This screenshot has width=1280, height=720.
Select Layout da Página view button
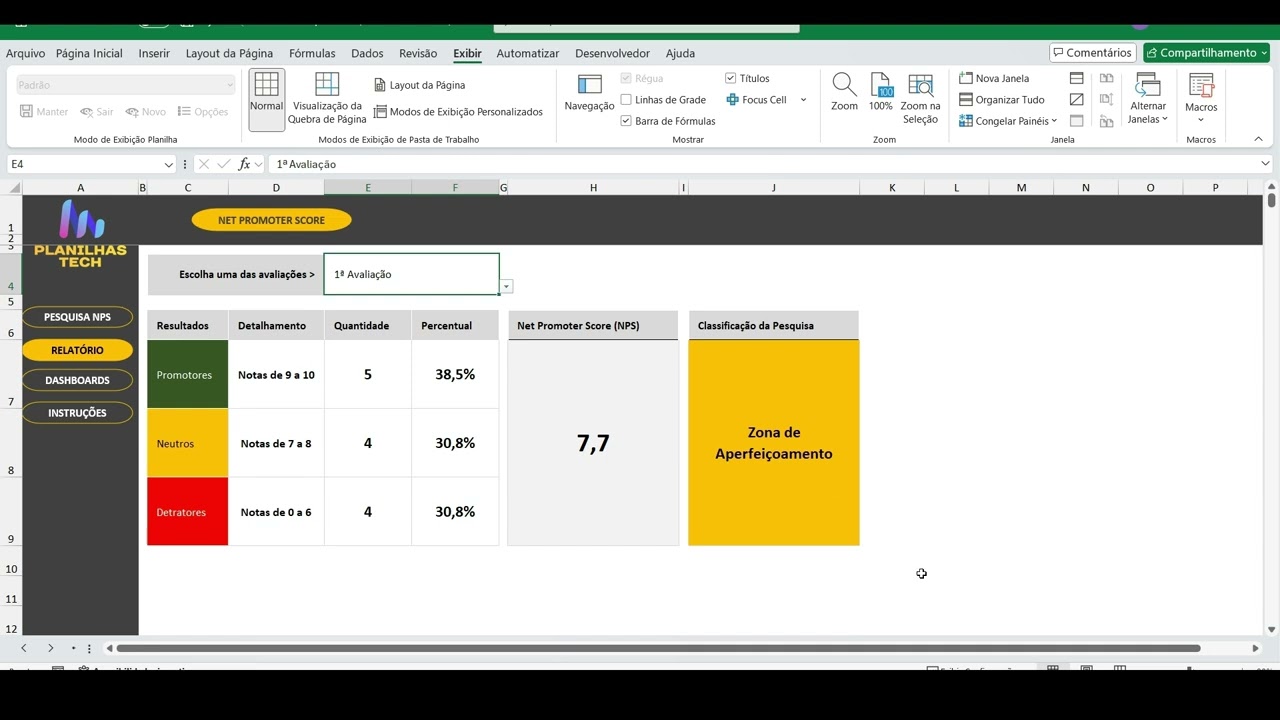pyautogui.click(x=420, y=85)
